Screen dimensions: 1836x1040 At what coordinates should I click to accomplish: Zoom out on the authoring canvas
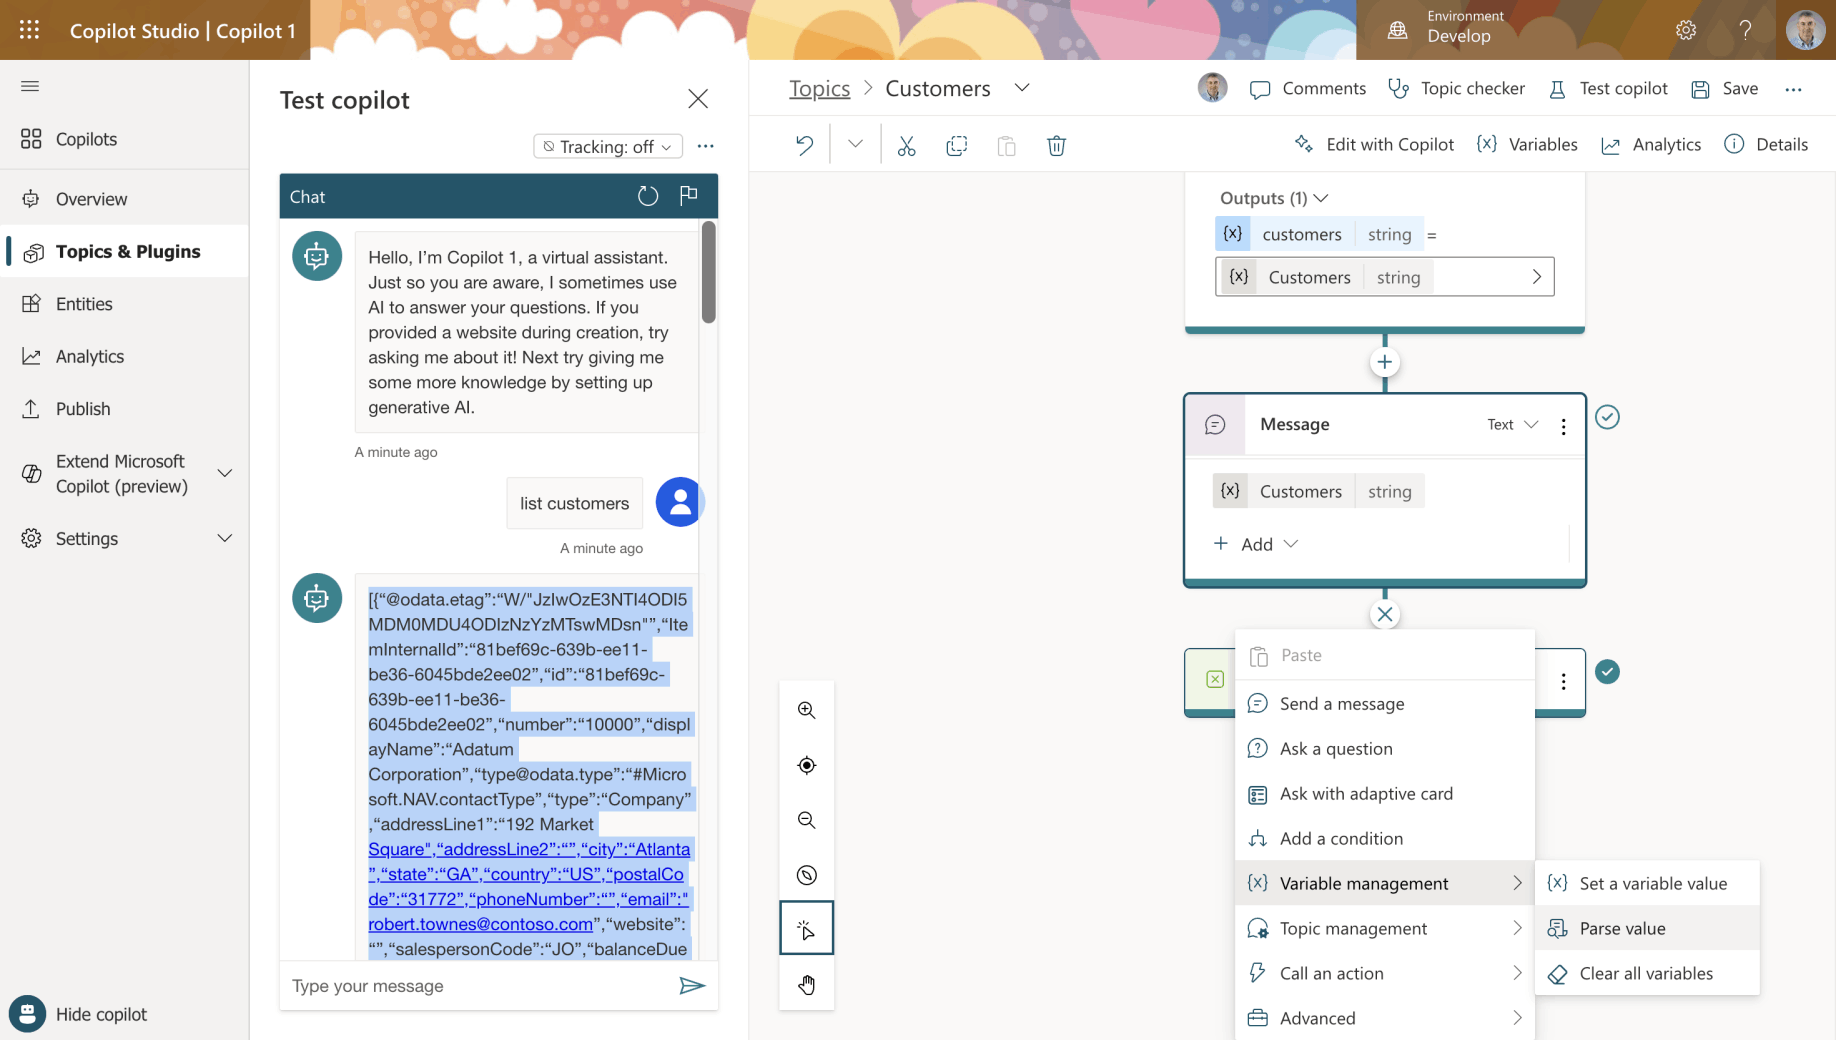[807, 820]
